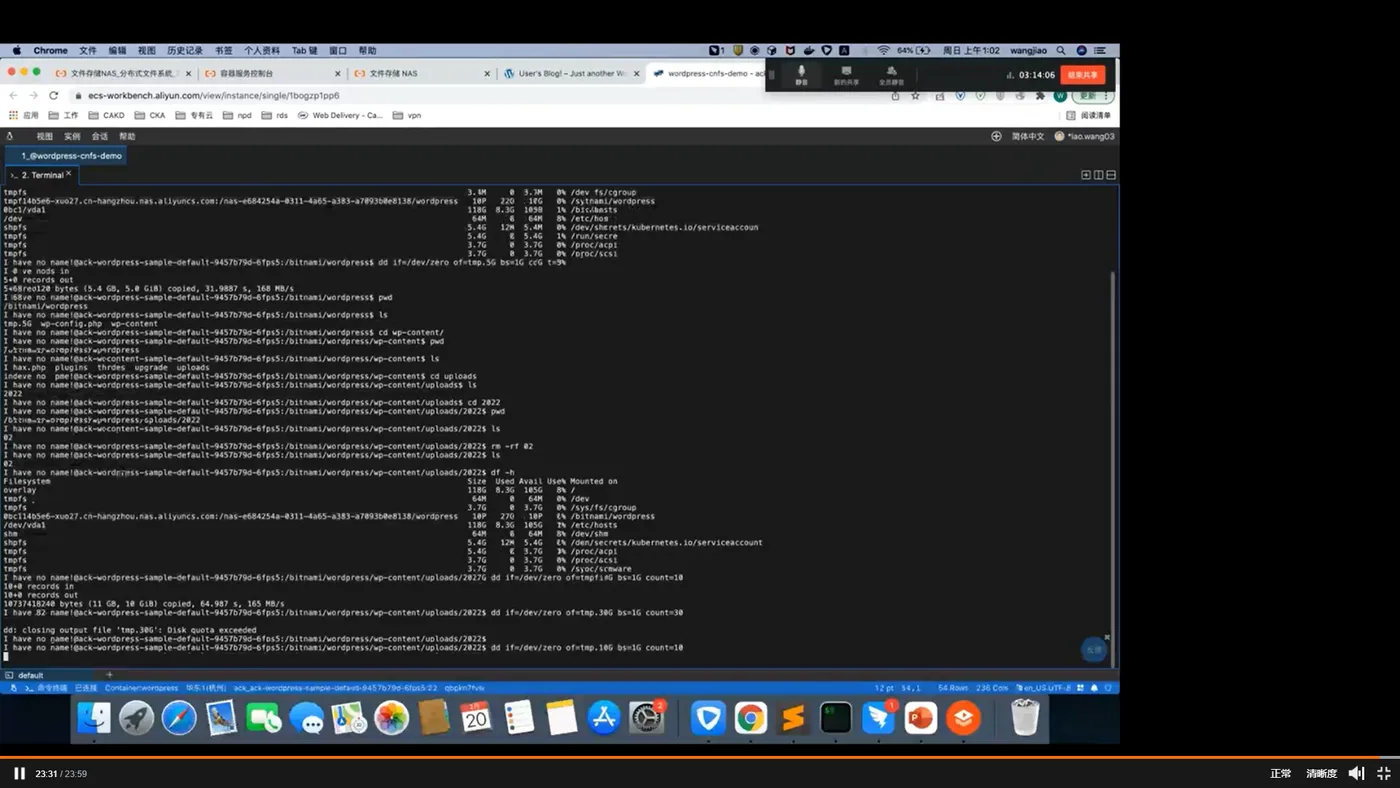This screenshot has height=788, width=1400.
Task: Change the 清晰度 quality setting
Action: click(1321, 774)
